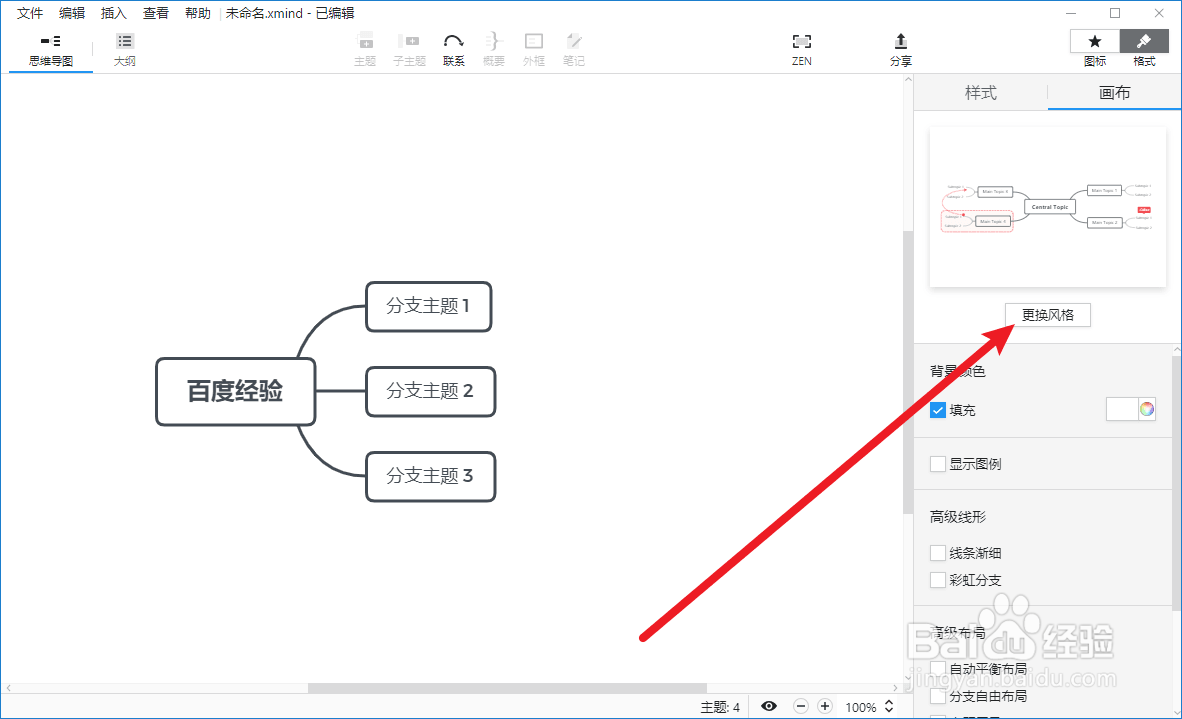Viewport: 1182px width, 719px height.
Task: Select the 分支主题 1 node
Action: [x=429, y=306]
